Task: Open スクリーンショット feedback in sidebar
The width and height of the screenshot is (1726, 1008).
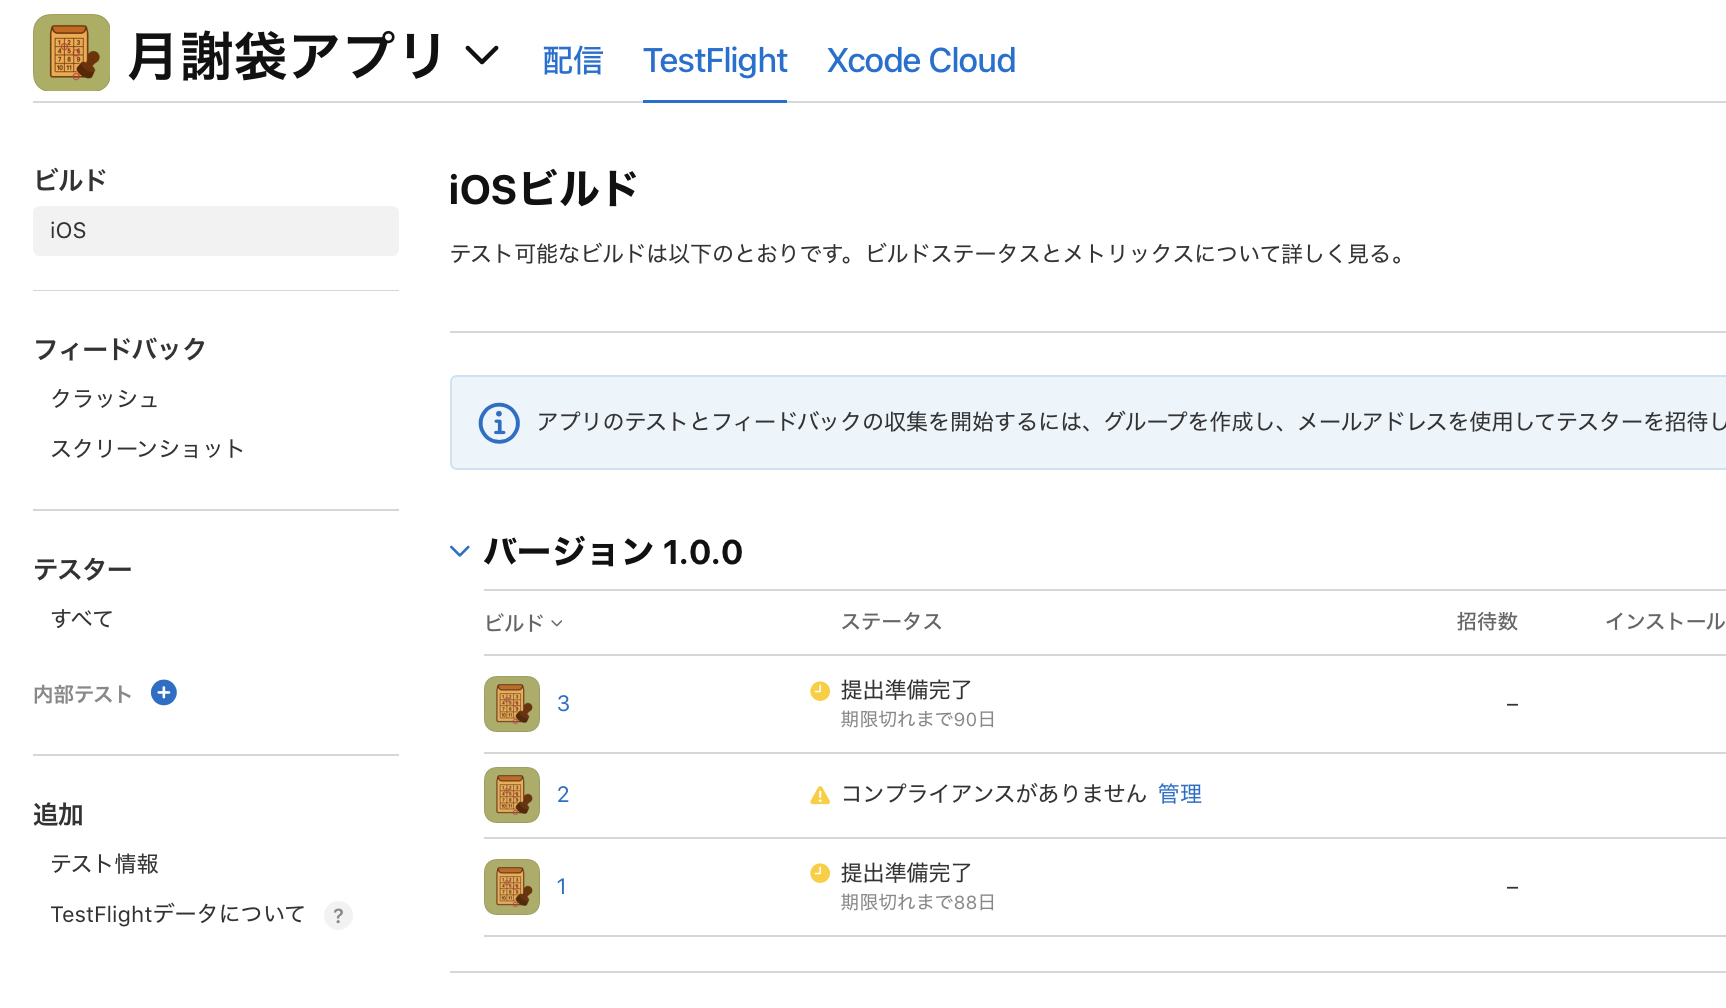Action: pyautogui.click(x=147, y=449)
